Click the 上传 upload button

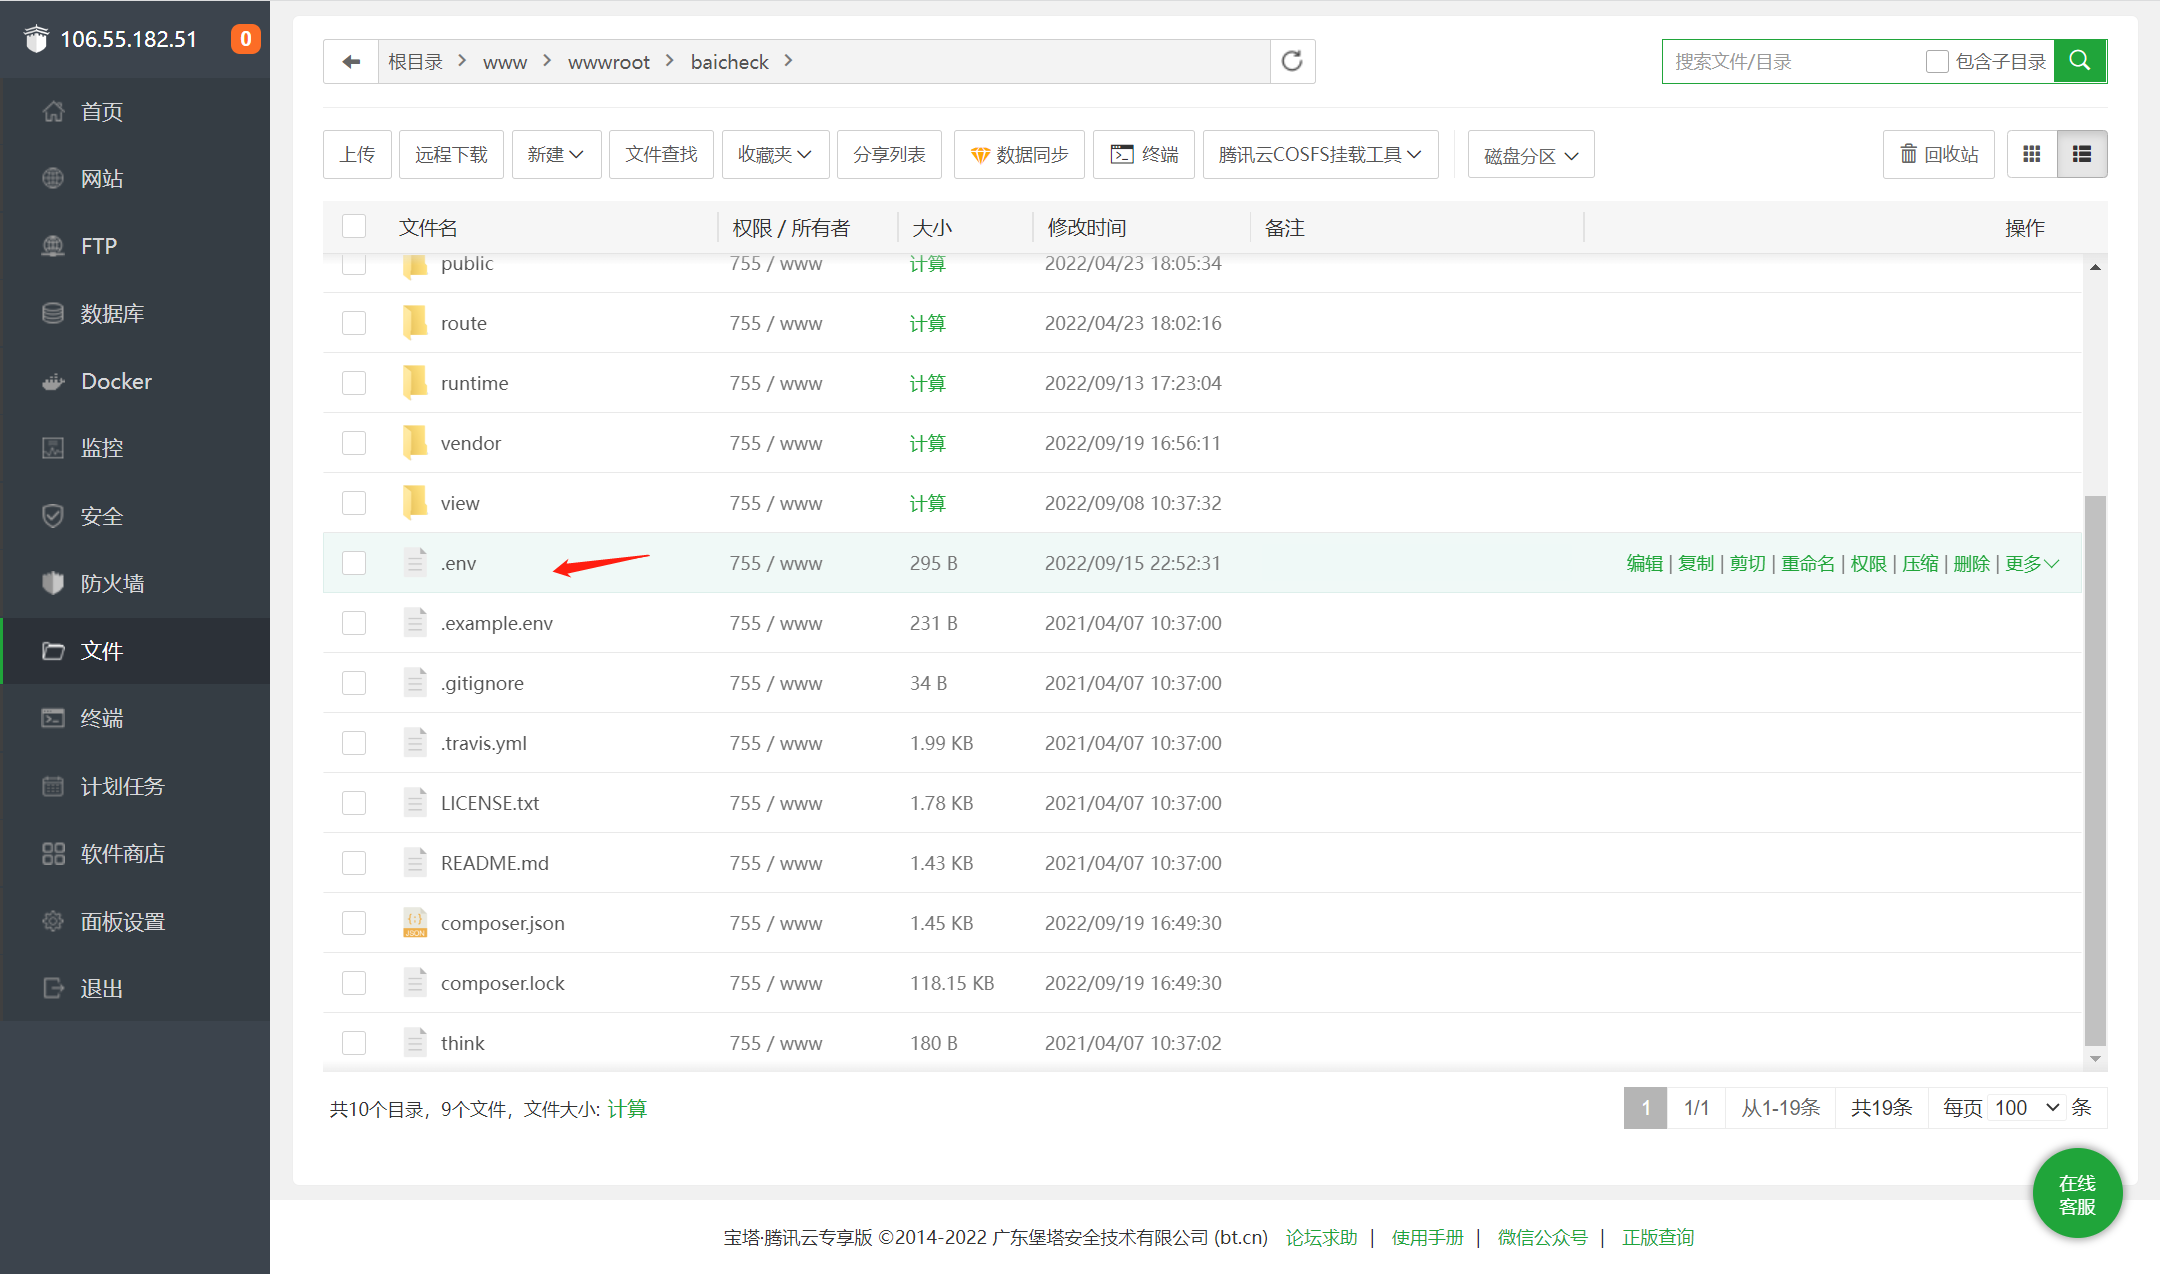357,154
